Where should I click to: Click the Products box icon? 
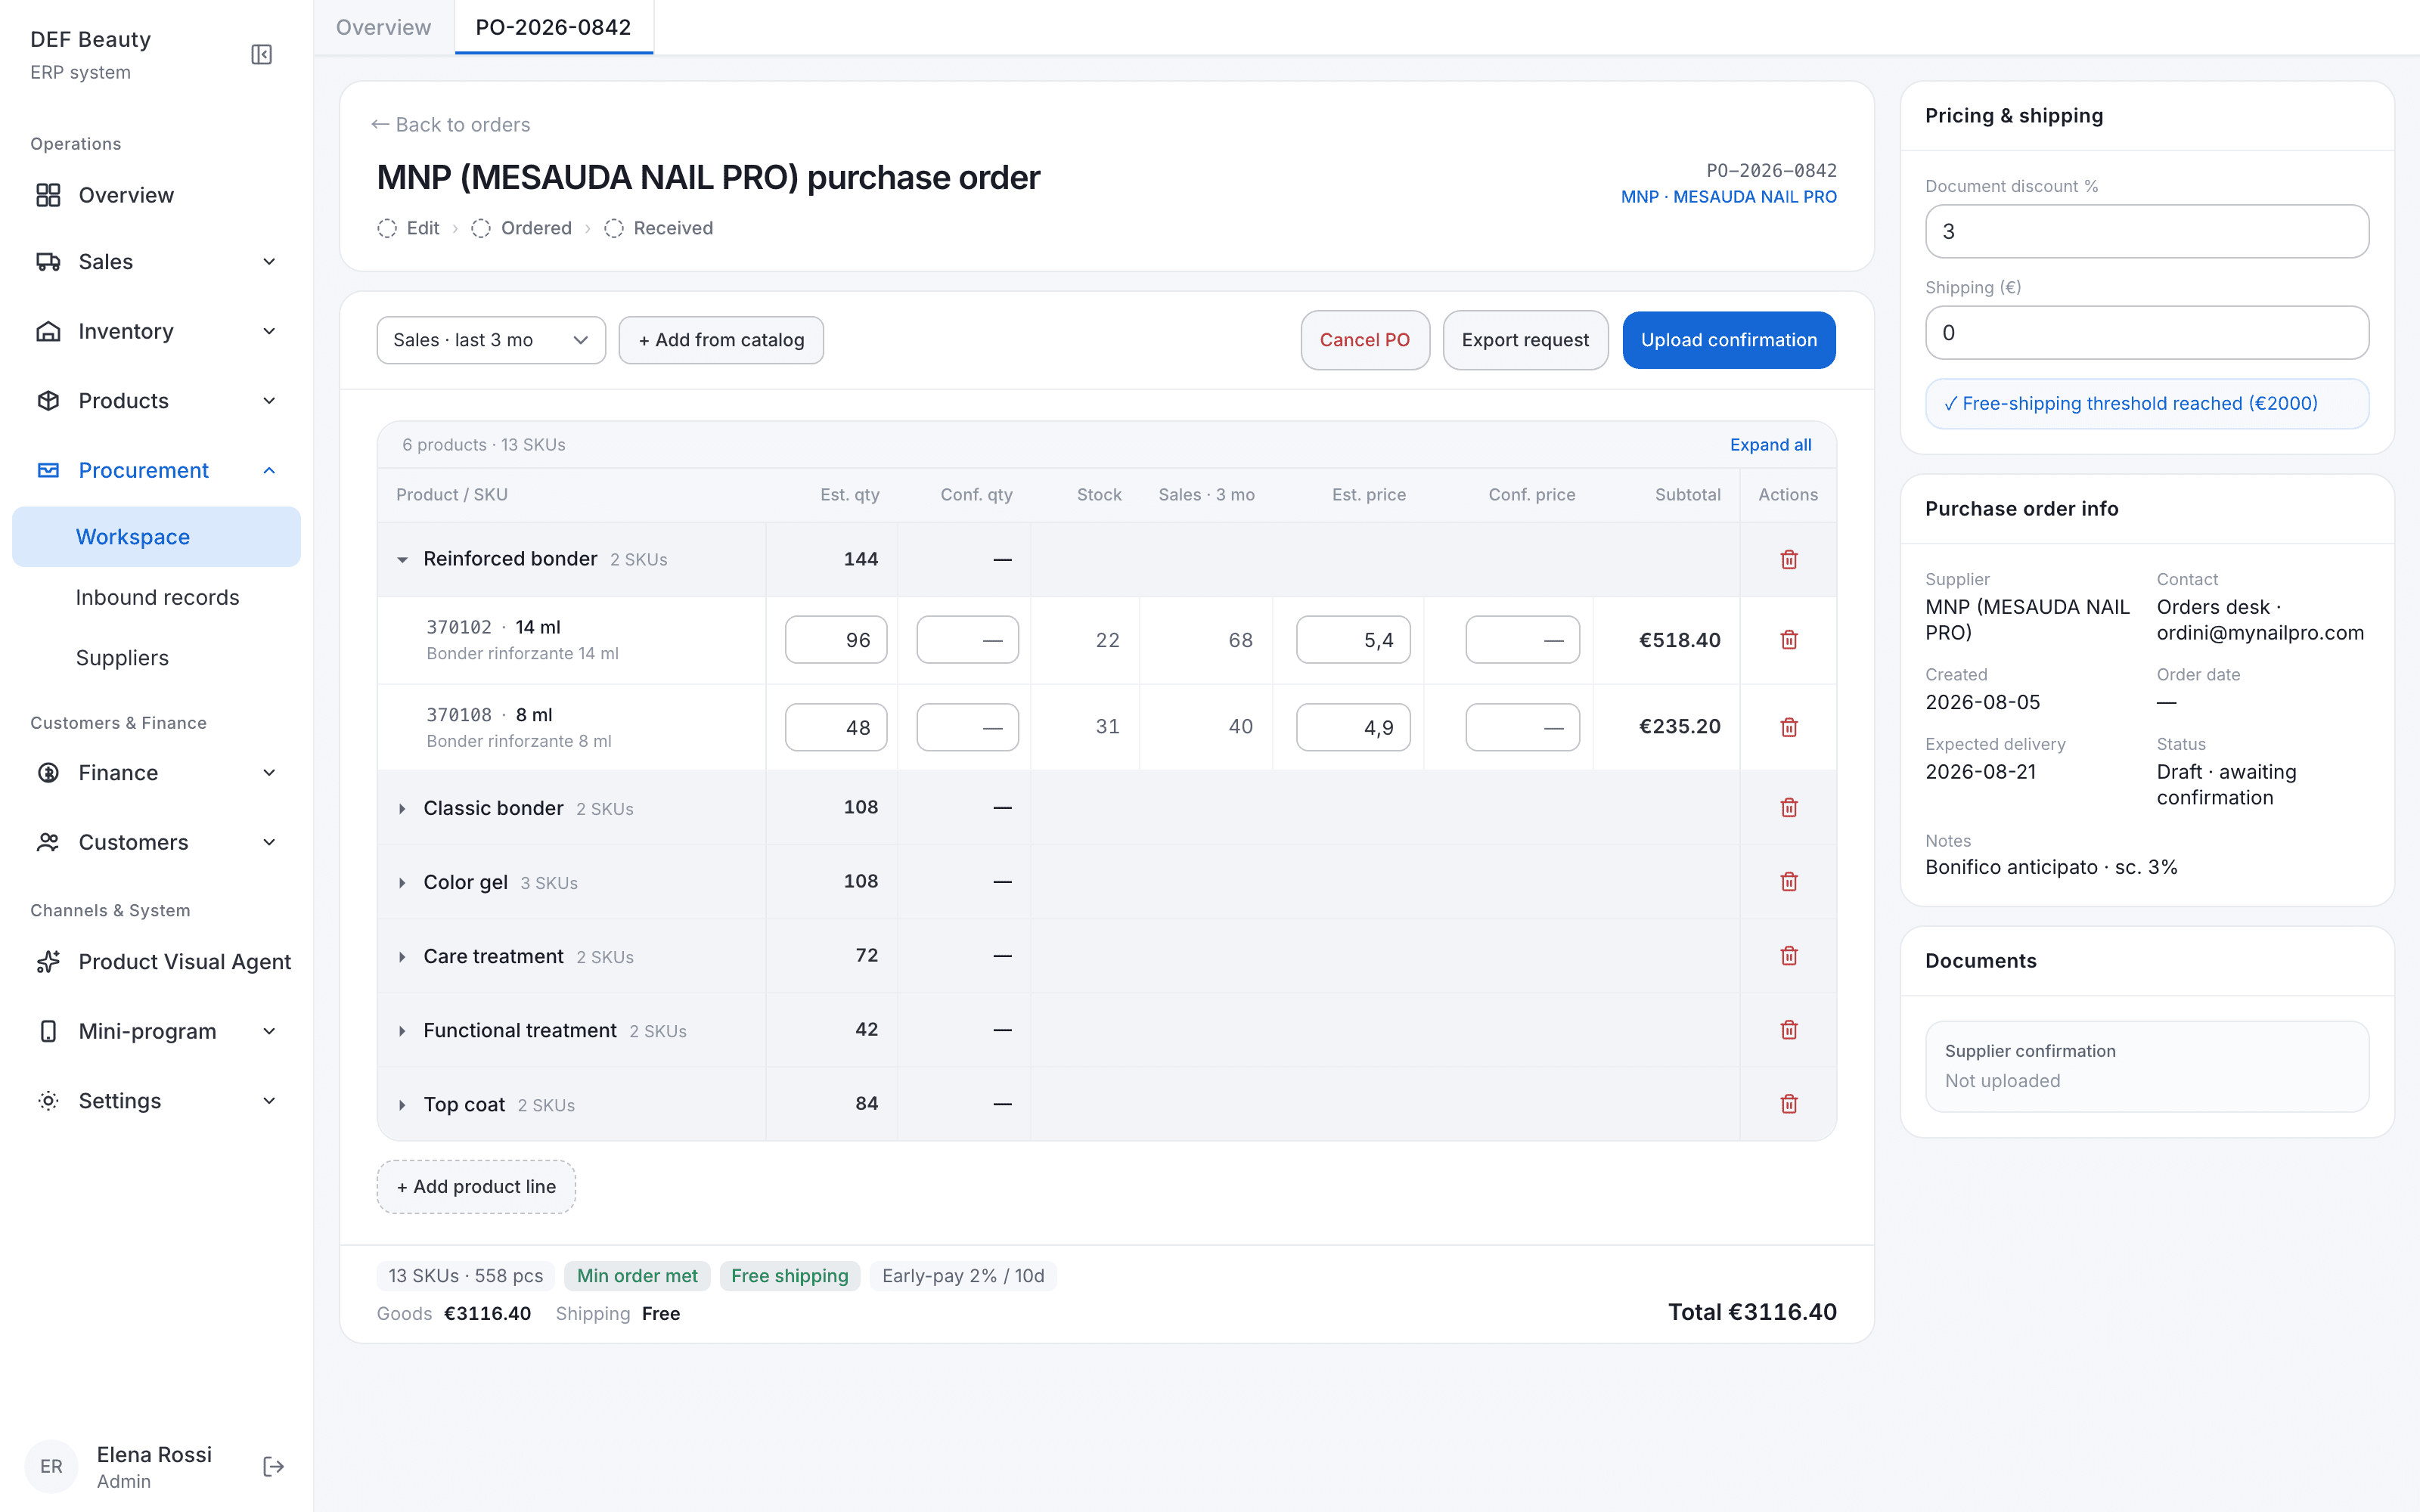point(48,401)
